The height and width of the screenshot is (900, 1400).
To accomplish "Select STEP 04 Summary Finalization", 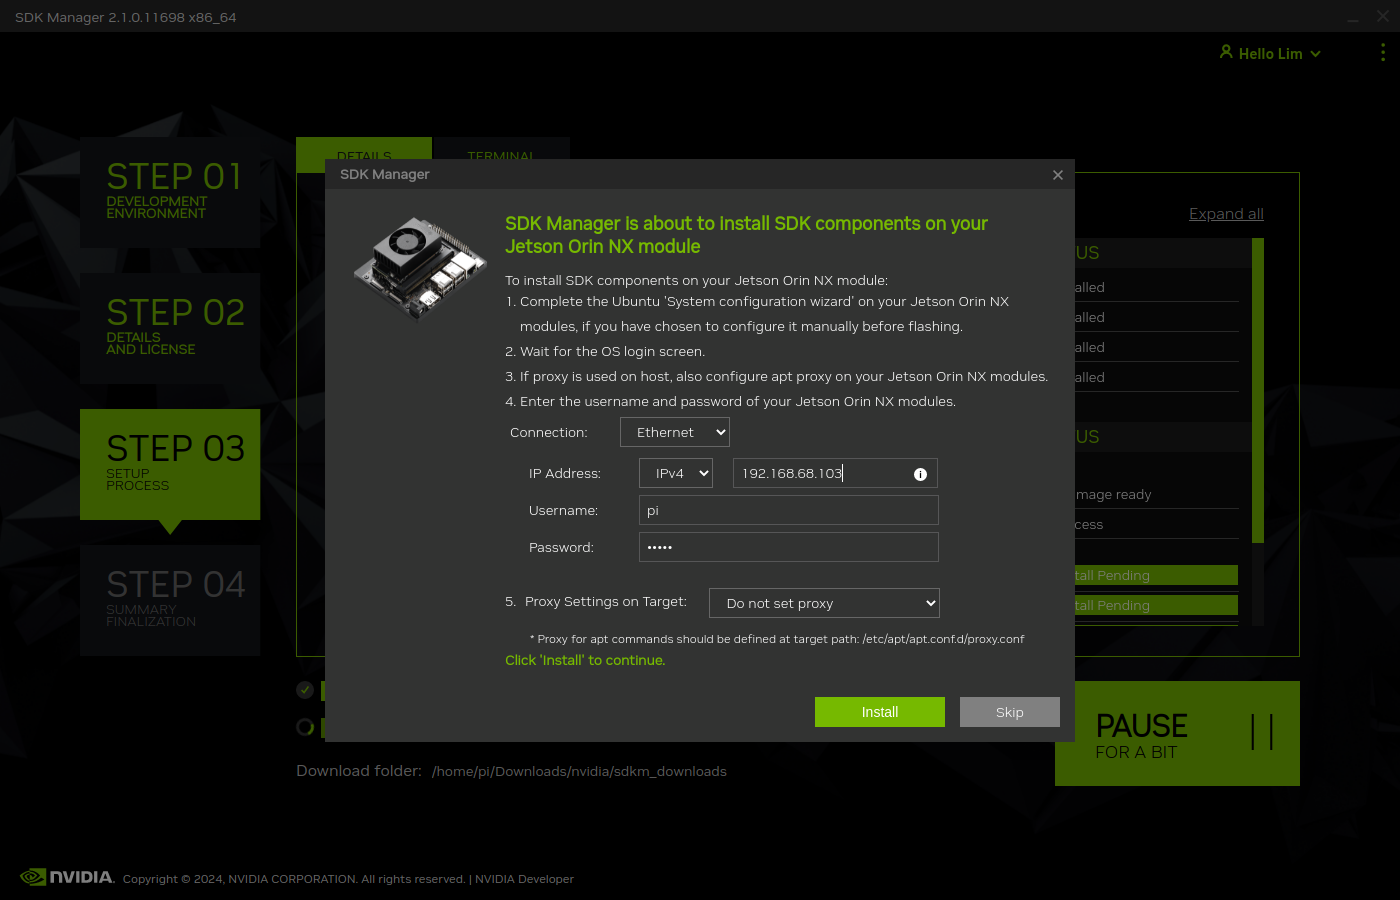I will tap(170, 600).
